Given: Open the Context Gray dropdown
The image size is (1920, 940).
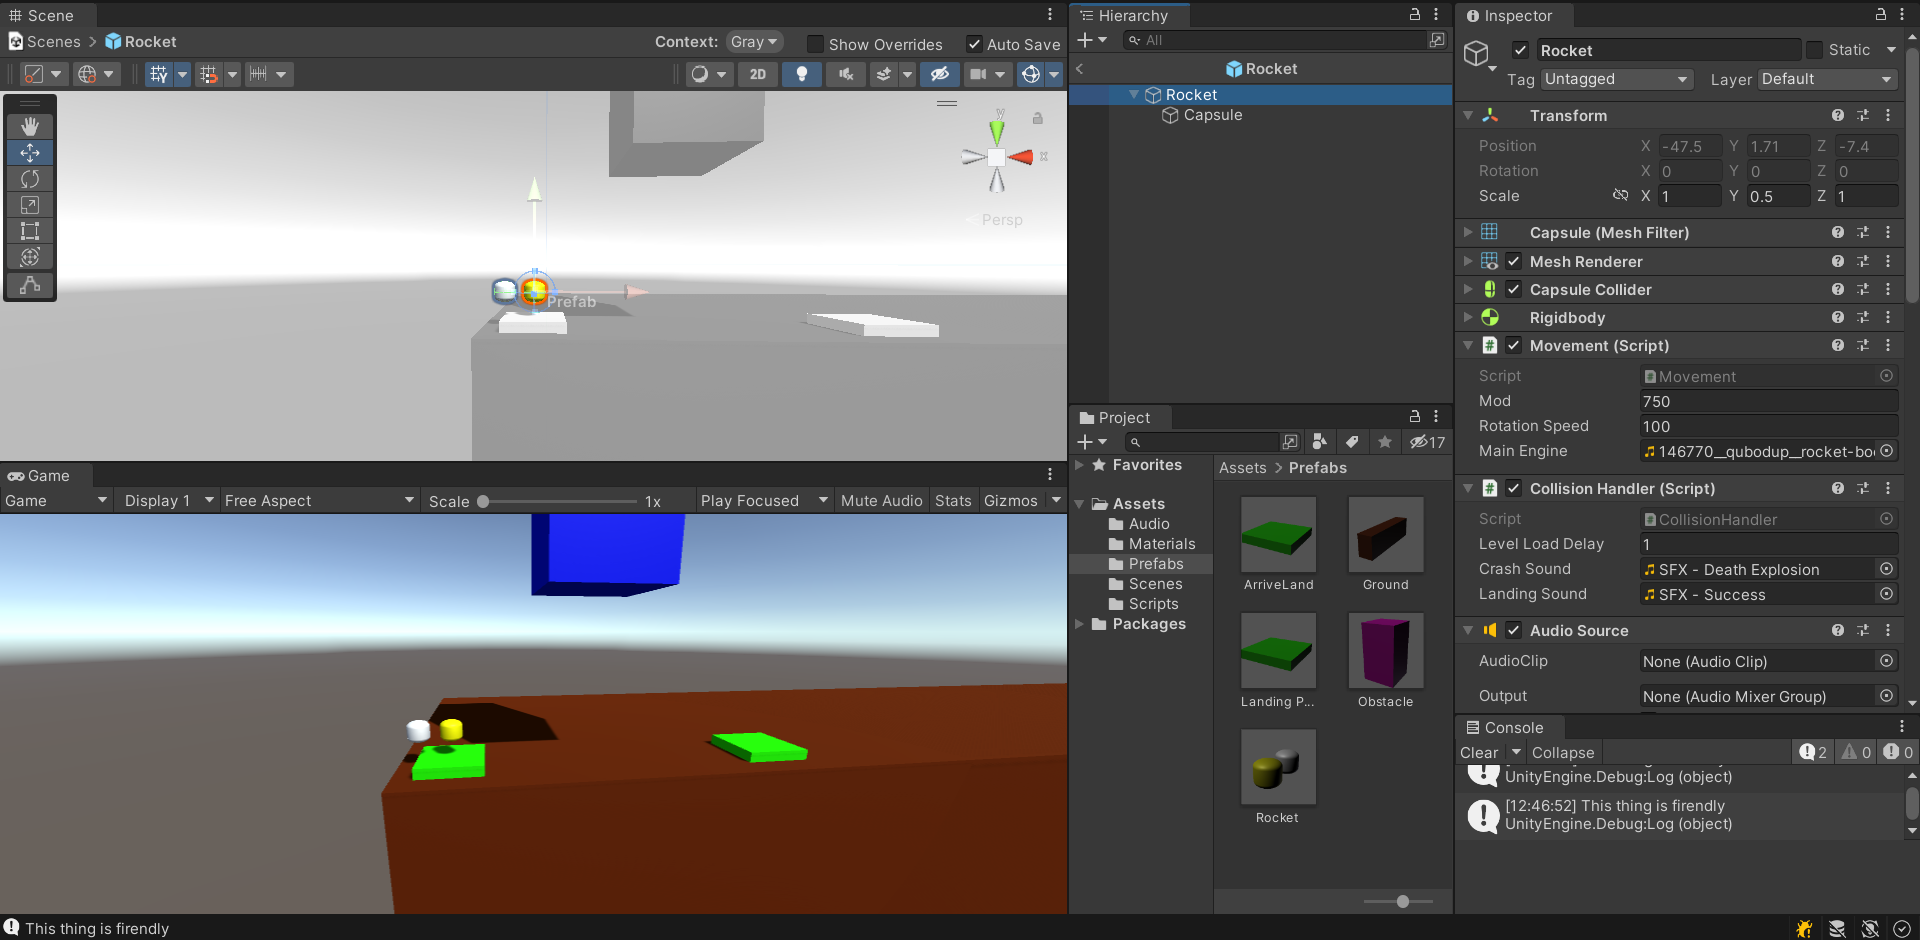Looking at the screenshot, I should point(754,42).
